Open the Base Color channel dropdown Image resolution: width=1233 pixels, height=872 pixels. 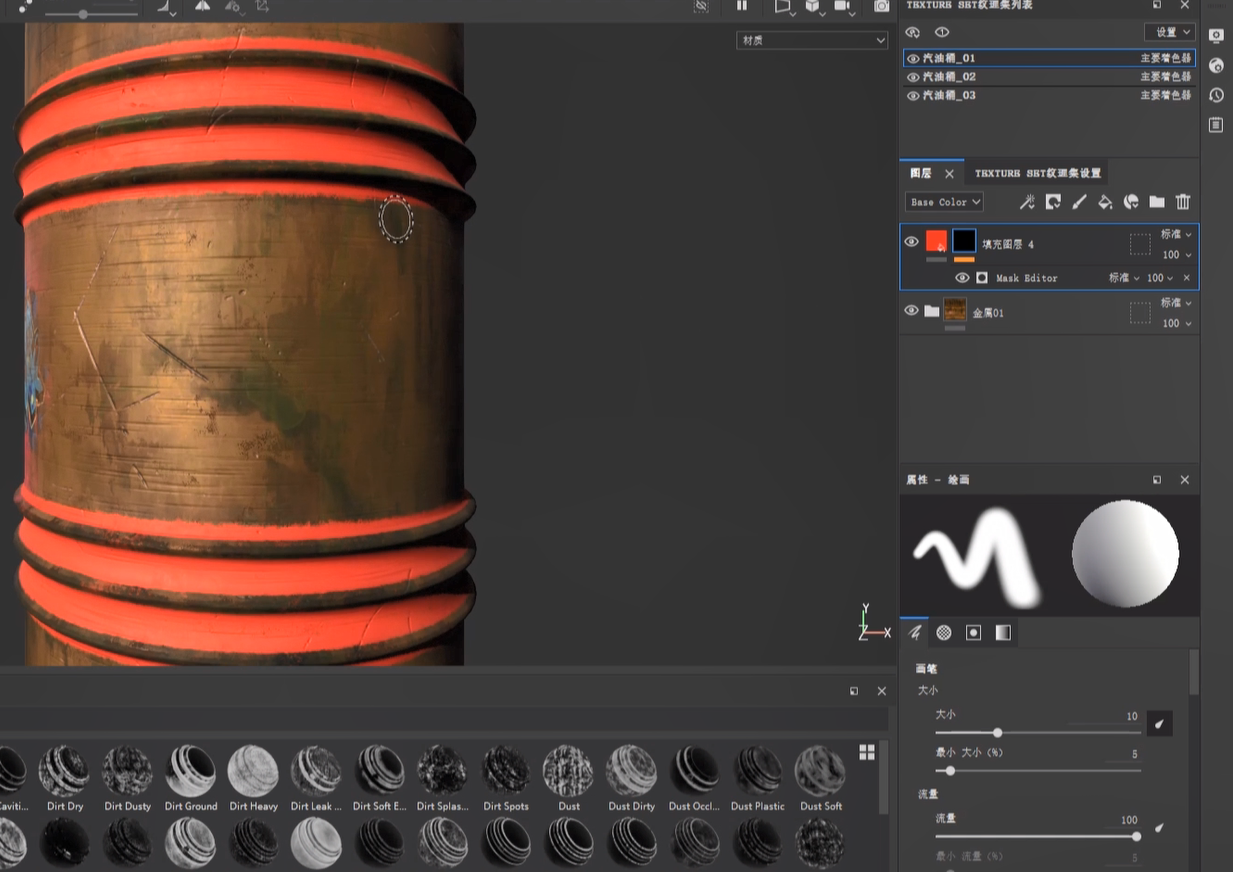(x=944, y=202)
